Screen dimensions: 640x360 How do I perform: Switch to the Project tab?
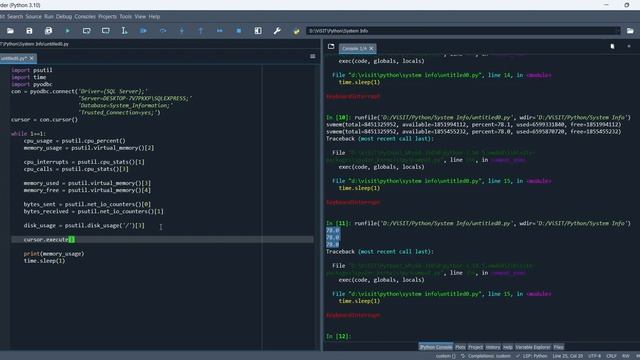coord(476,347)
